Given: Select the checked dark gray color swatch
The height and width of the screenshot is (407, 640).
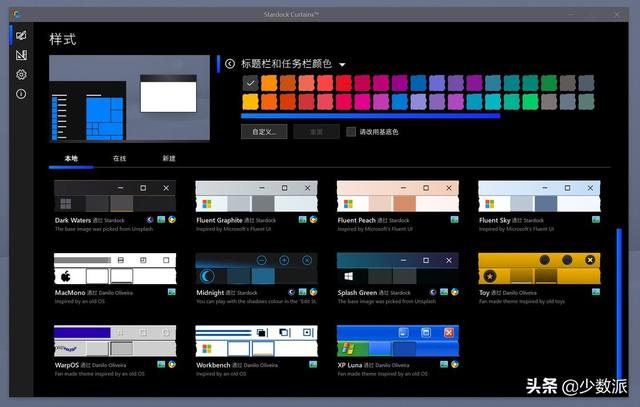Looking at the screenshot, I should point(250,83).
